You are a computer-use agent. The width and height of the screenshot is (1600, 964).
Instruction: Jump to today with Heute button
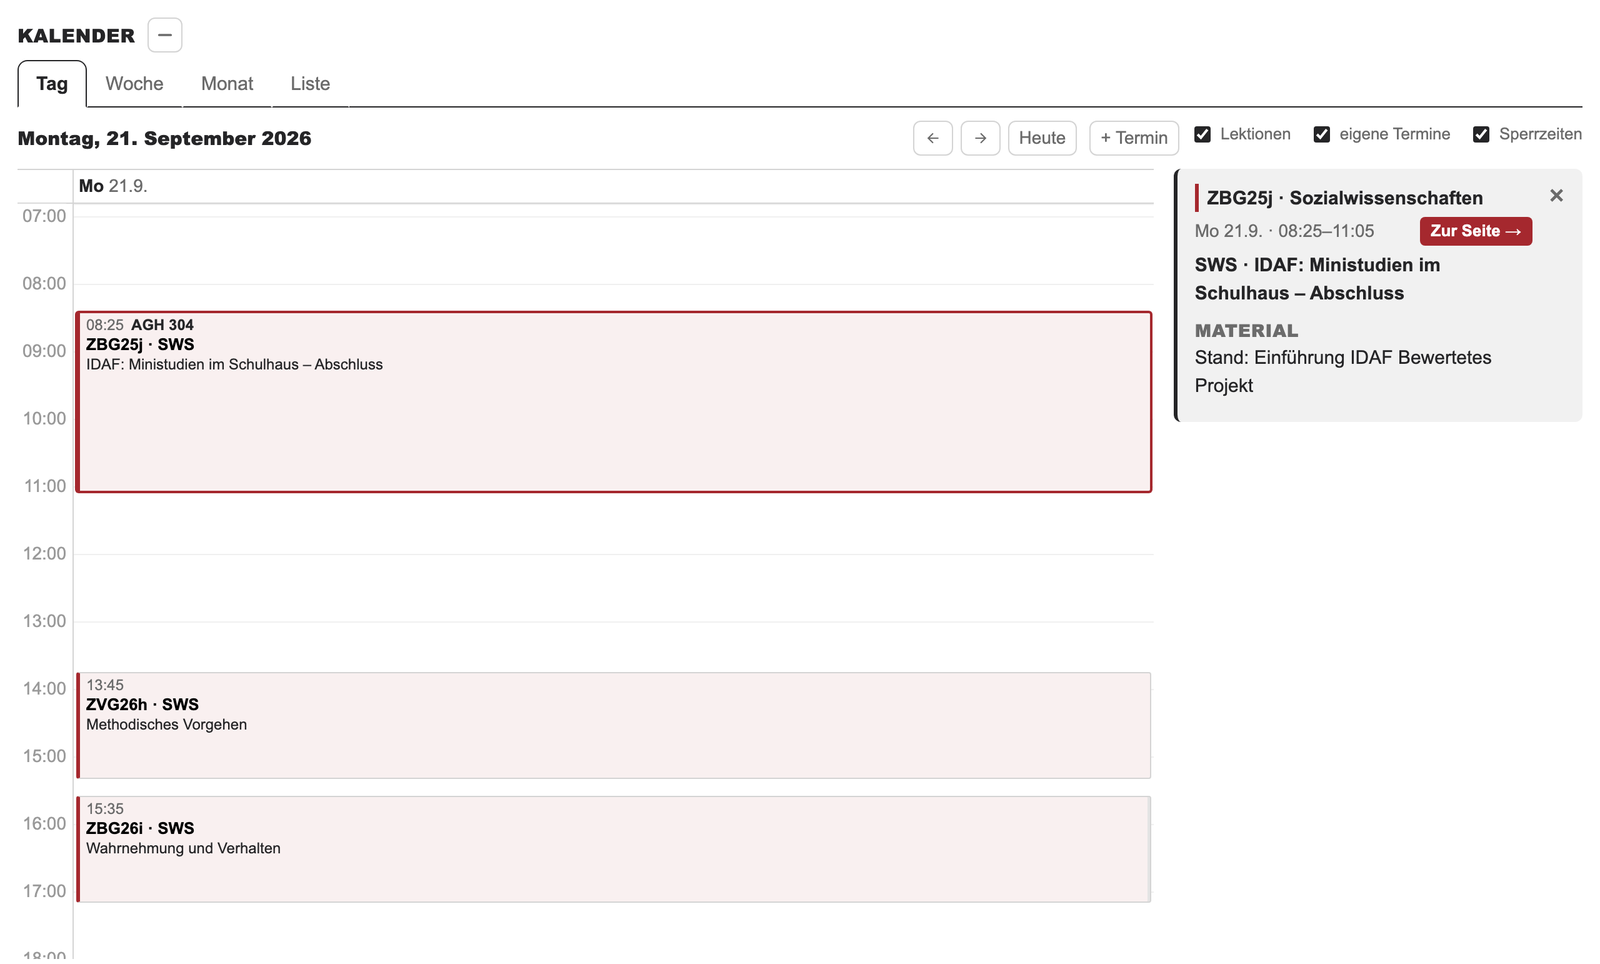(1042, 138)
